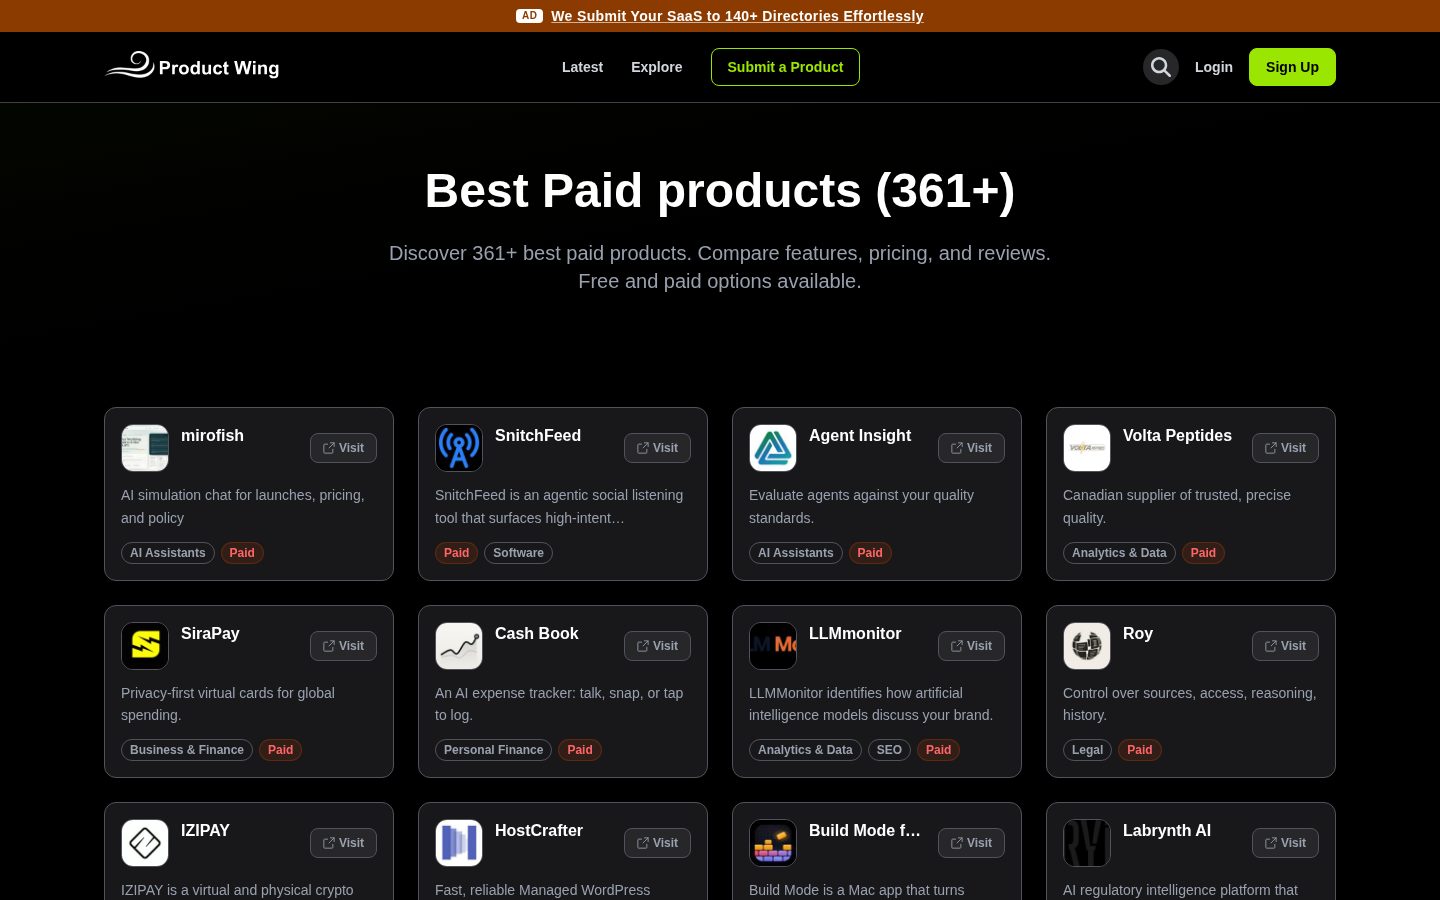The image size is (1440, 900).
Task: Visit the IZIPAY product
Action: point(343,843)
